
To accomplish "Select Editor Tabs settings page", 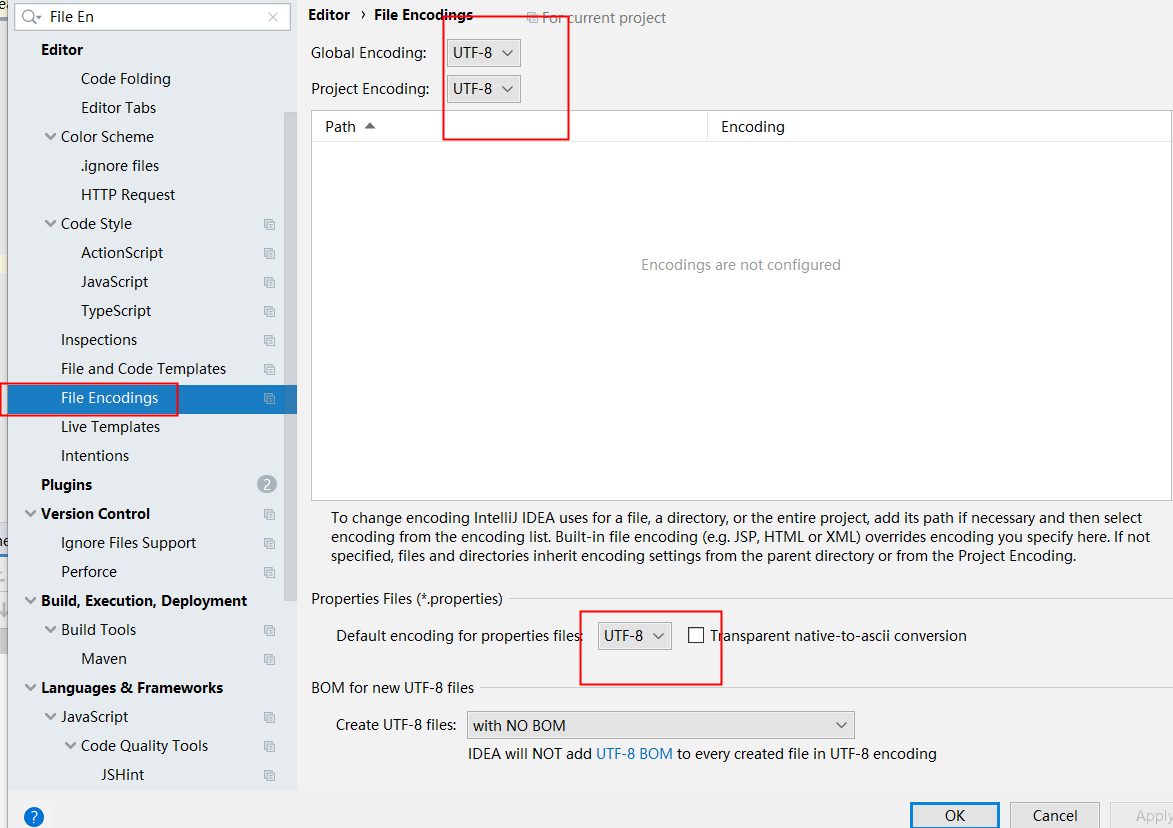I will 118,108.
